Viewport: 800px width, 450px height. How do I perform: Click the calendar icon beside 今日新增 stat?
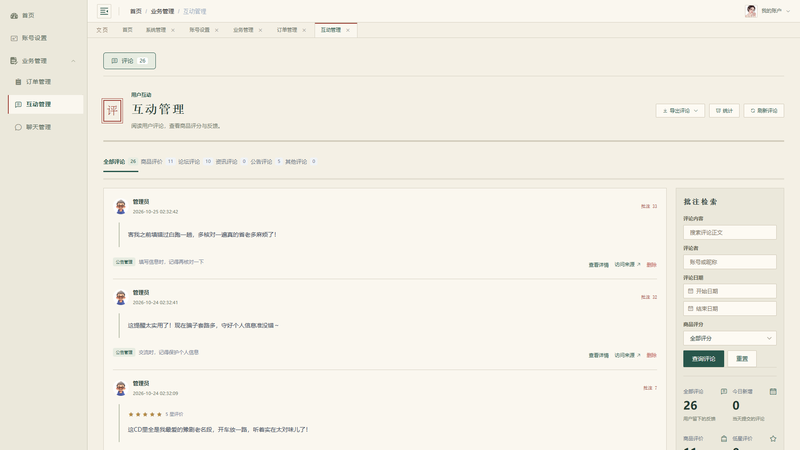pos(773,391)
